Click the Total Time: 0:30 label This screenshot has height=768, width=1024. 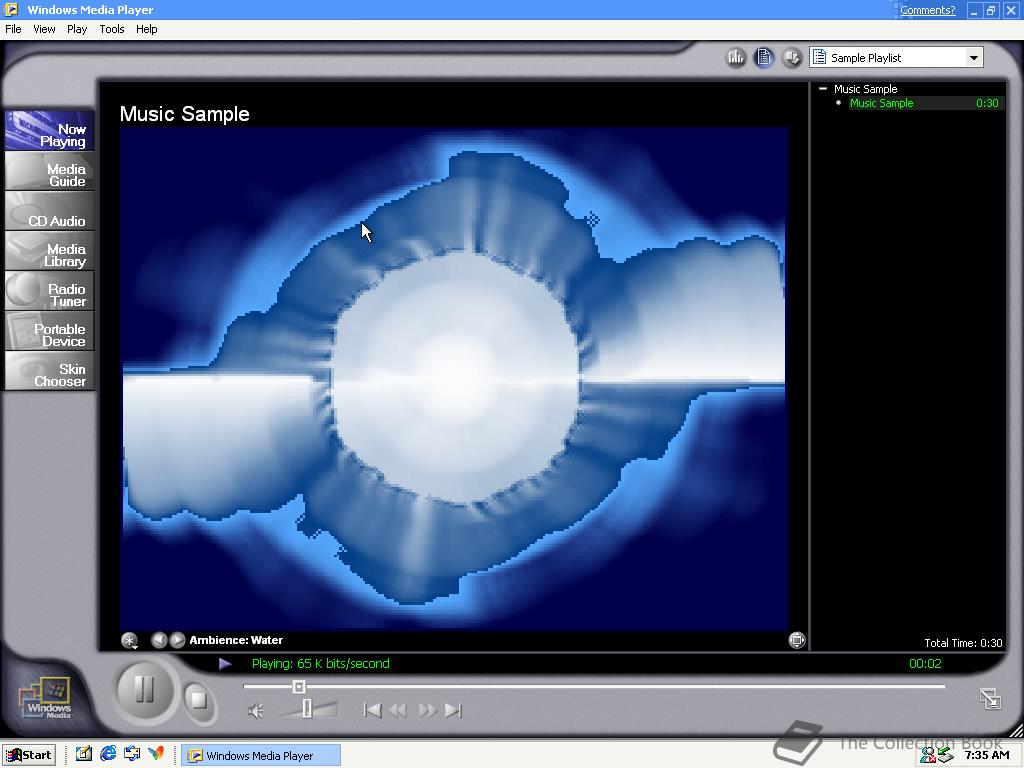pyautogui.click(x=963, y=643)
